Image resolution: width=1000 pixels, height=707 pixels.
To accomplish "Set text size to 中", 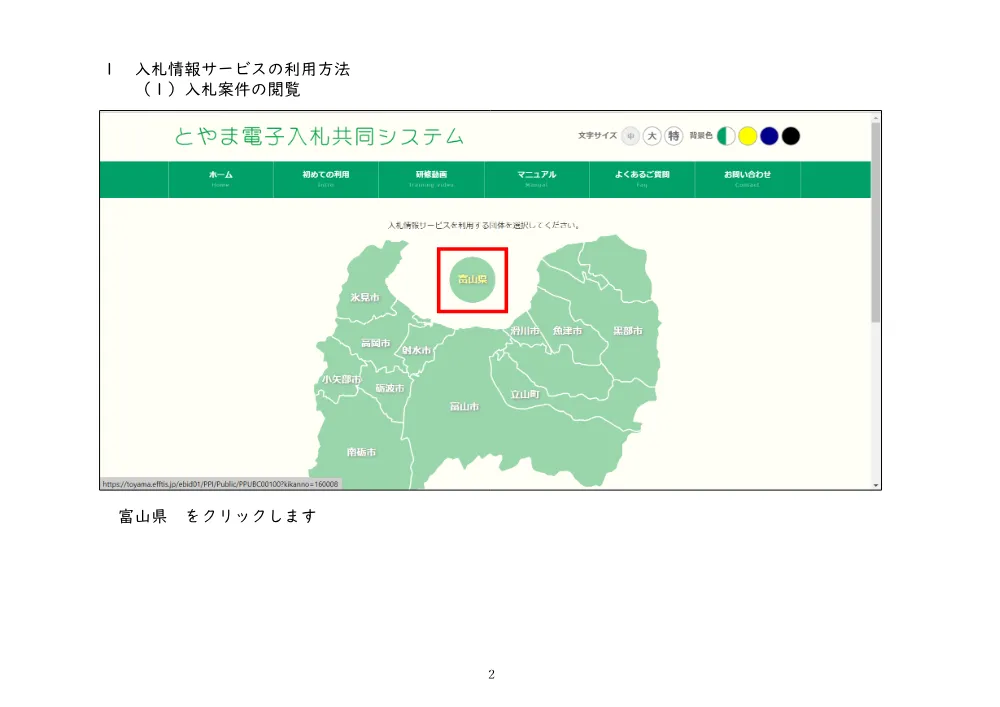I will pos(630,136).
